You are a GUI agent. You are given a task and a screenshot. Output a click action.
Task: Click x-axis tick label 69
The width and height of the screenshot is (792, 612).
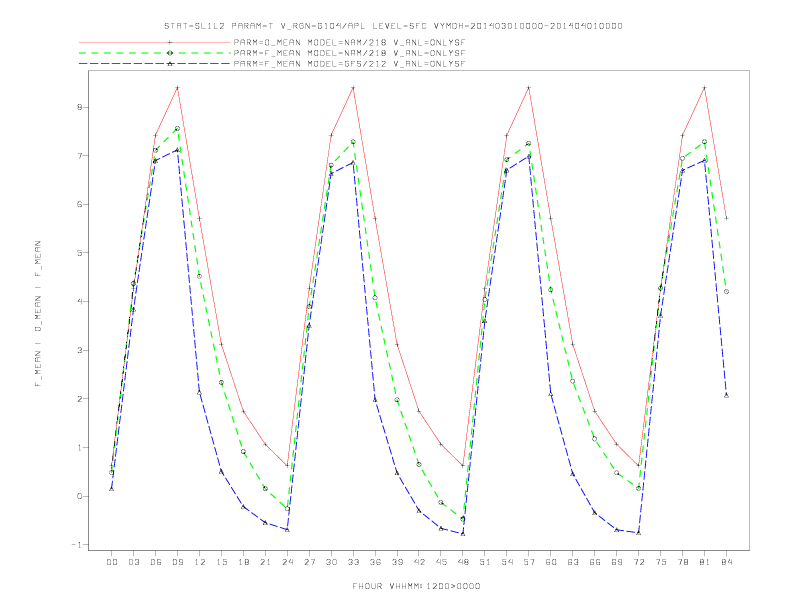[x=617, y=562]
